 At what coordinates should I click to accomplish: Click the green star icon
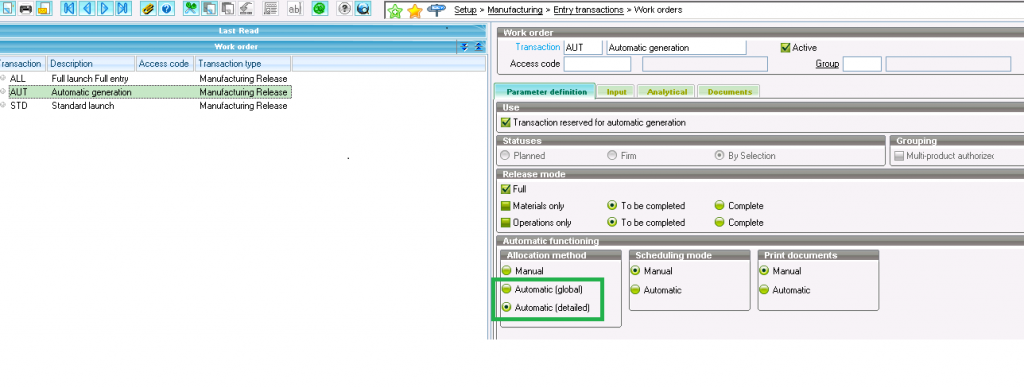(395, 10)
